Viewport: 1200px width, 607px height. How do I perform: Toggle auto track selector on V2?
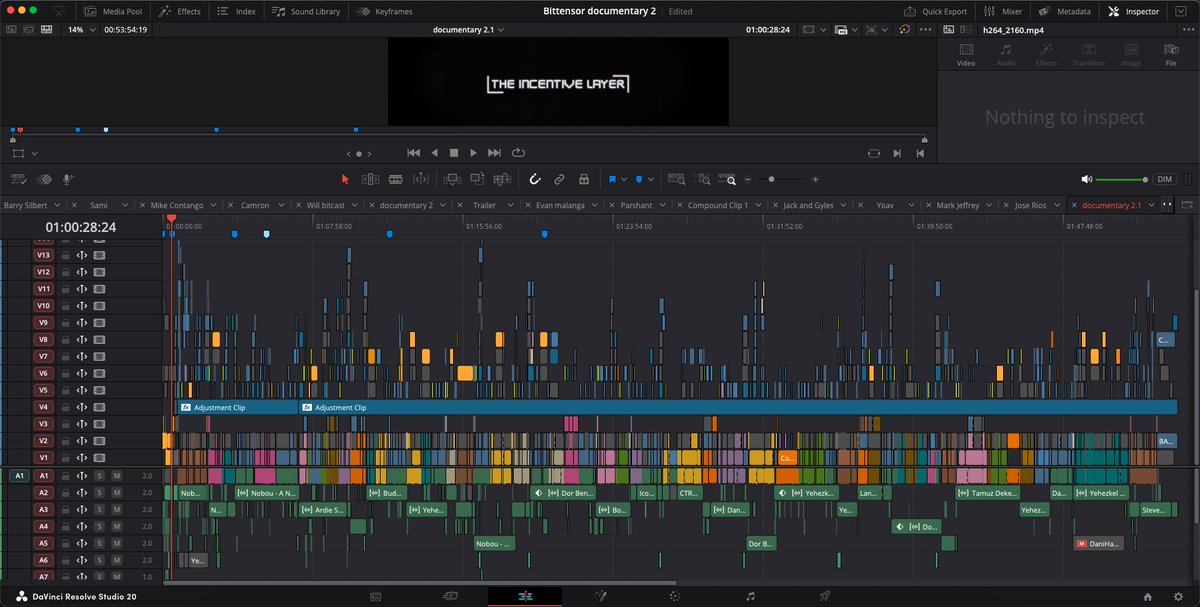[x=82, y=441]
